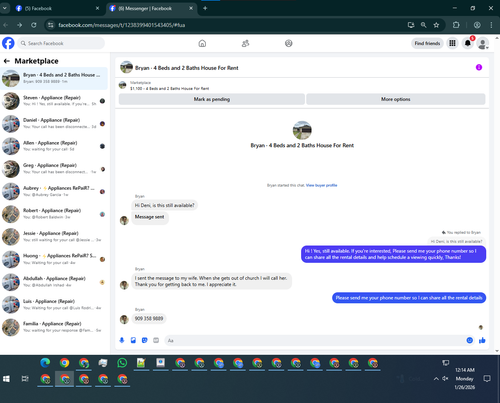This screenshot has width=500, height=403.
Task: Open the tab search dropdown
Action: 5,8
